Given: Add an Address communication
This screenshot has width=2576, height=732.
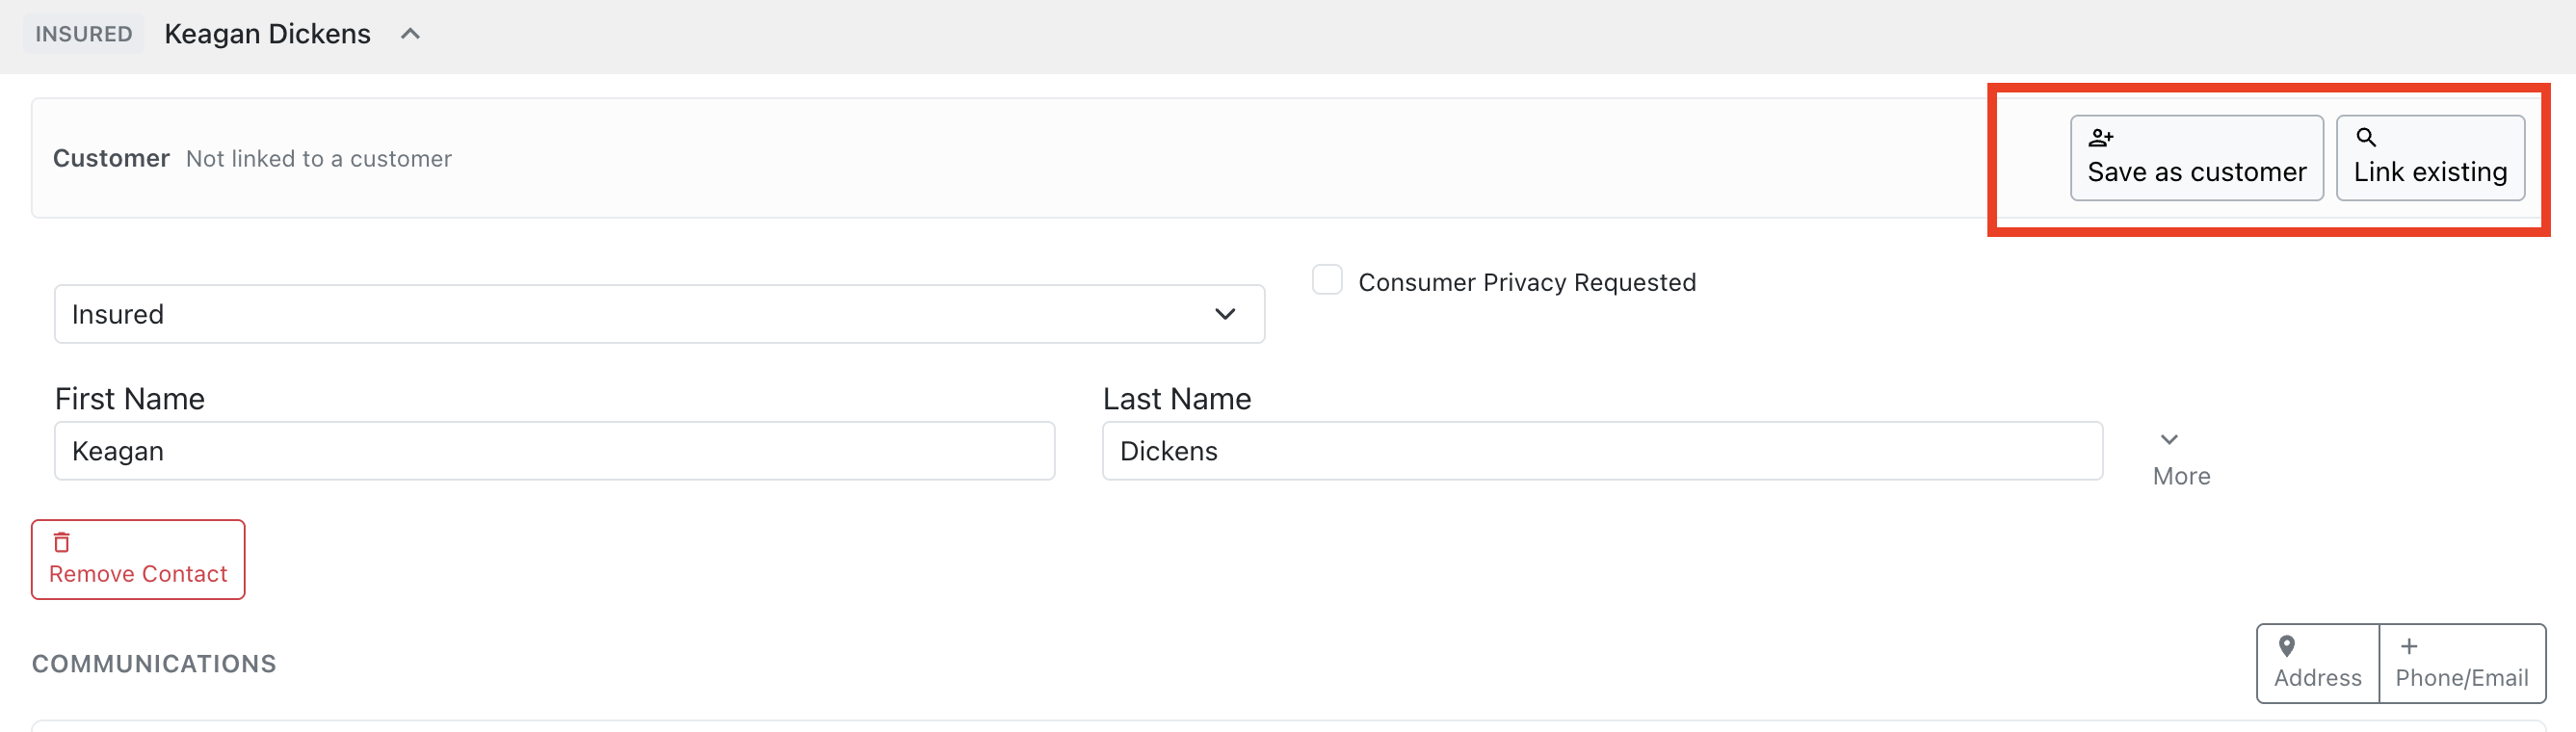Looking at the screenshot, I should [2317, 663].
